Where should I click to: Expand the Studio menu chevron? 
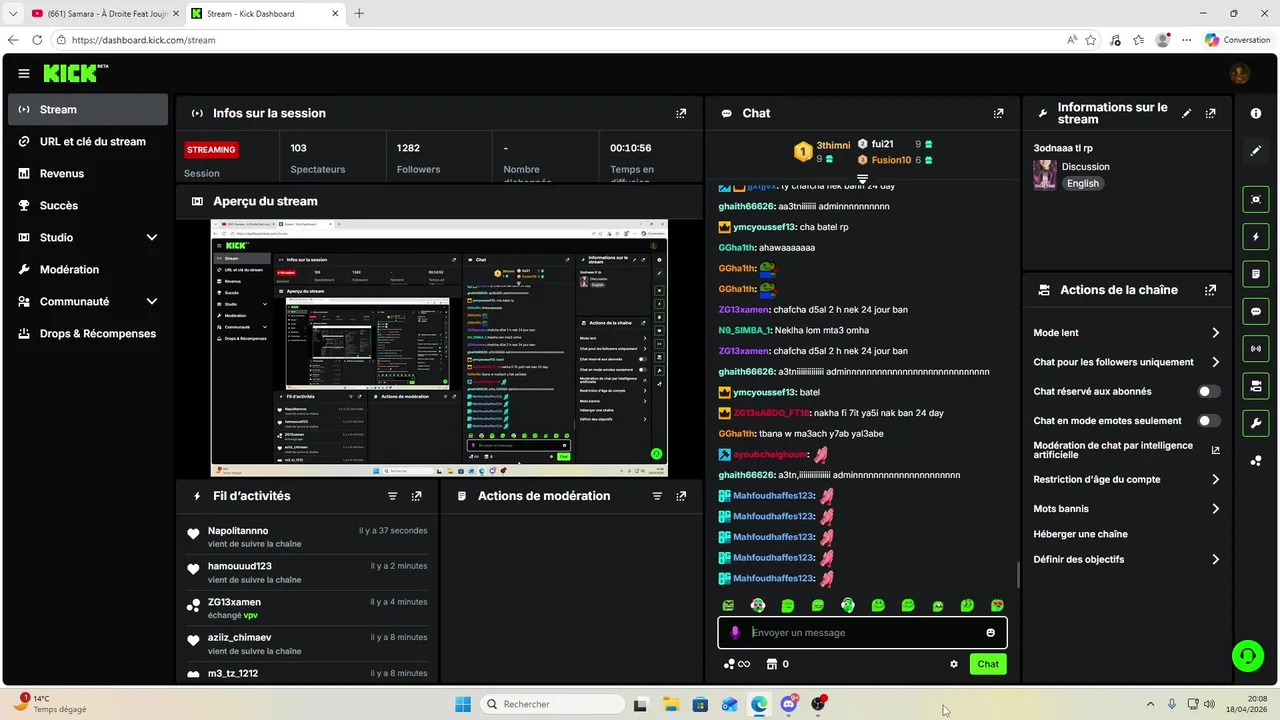click(152, 238)
